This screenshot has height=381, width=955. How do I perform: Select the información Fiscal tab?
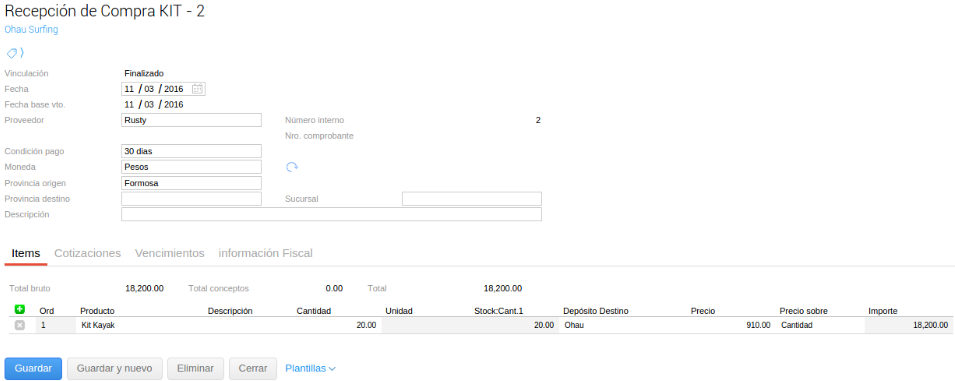(x=266, y=253)
